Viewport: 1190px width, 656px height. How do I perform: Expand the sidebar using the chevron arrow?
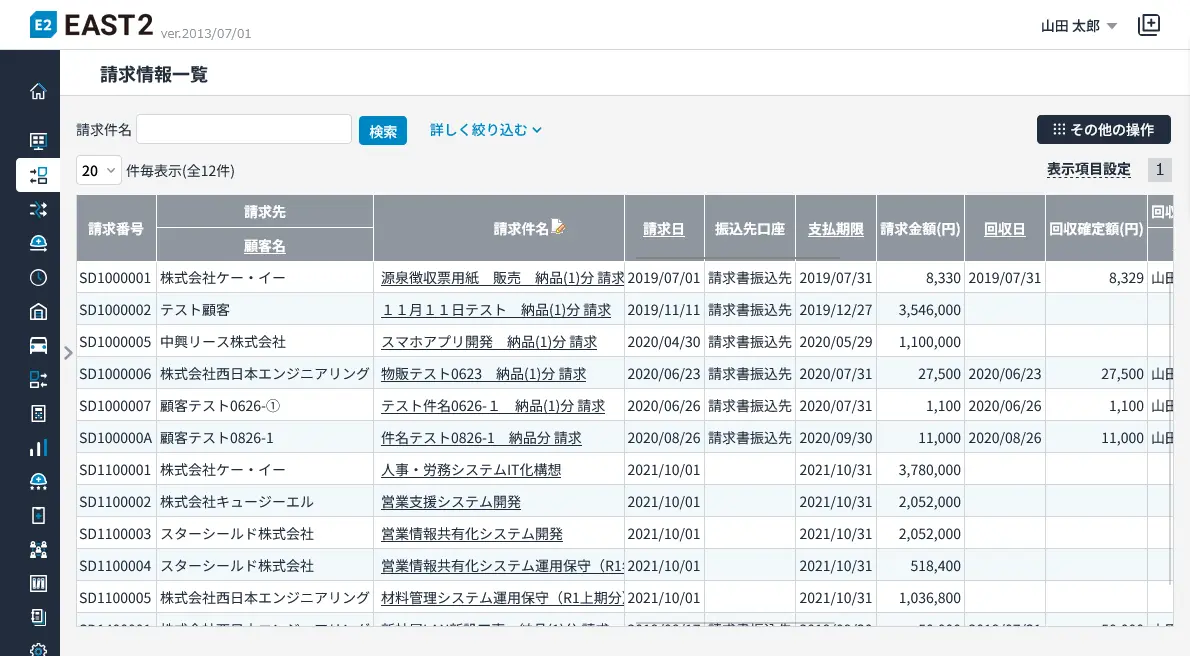(x=68, y=353)
